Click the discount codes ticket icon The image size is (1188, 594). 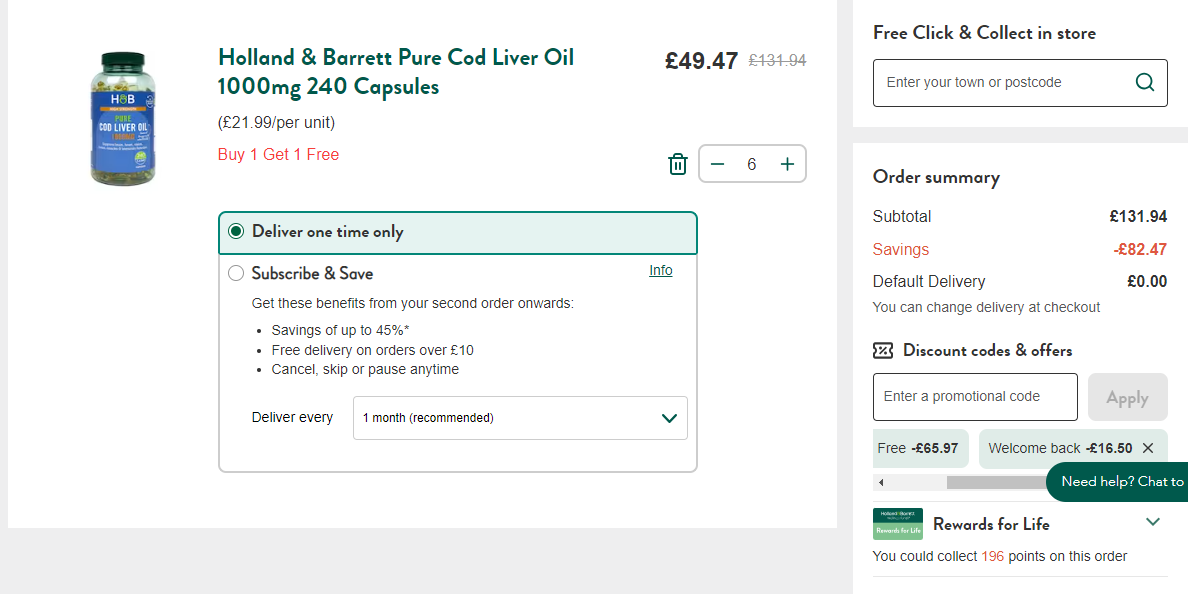click(x=883, y=351)
